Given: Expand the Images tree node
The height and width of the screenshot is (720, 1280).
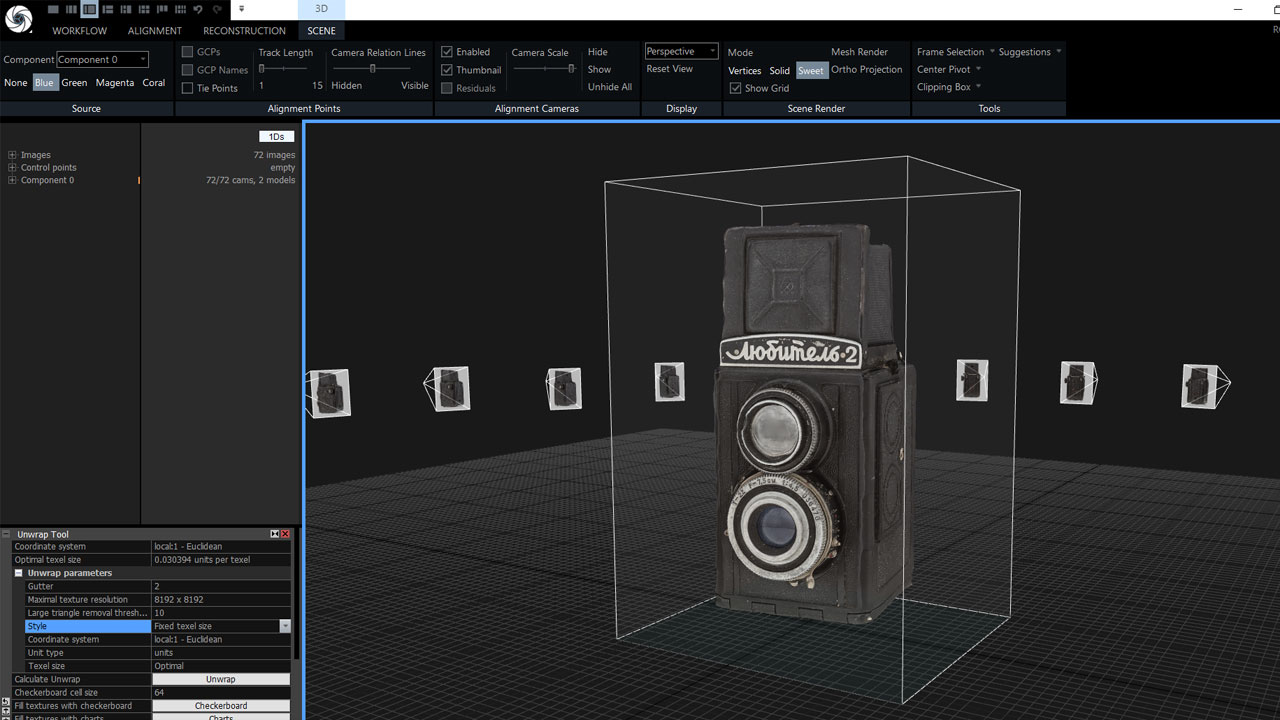Looking at the screenshot, I should click(x=12, y=155).
